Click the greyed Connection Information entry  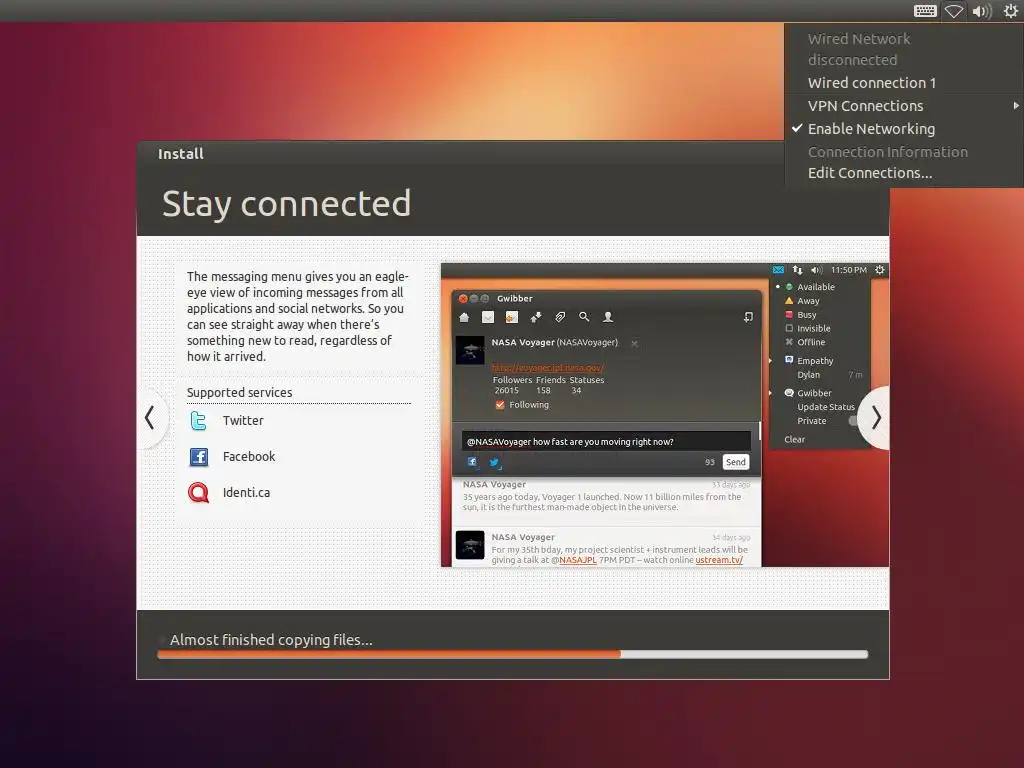tap(888, 152)
